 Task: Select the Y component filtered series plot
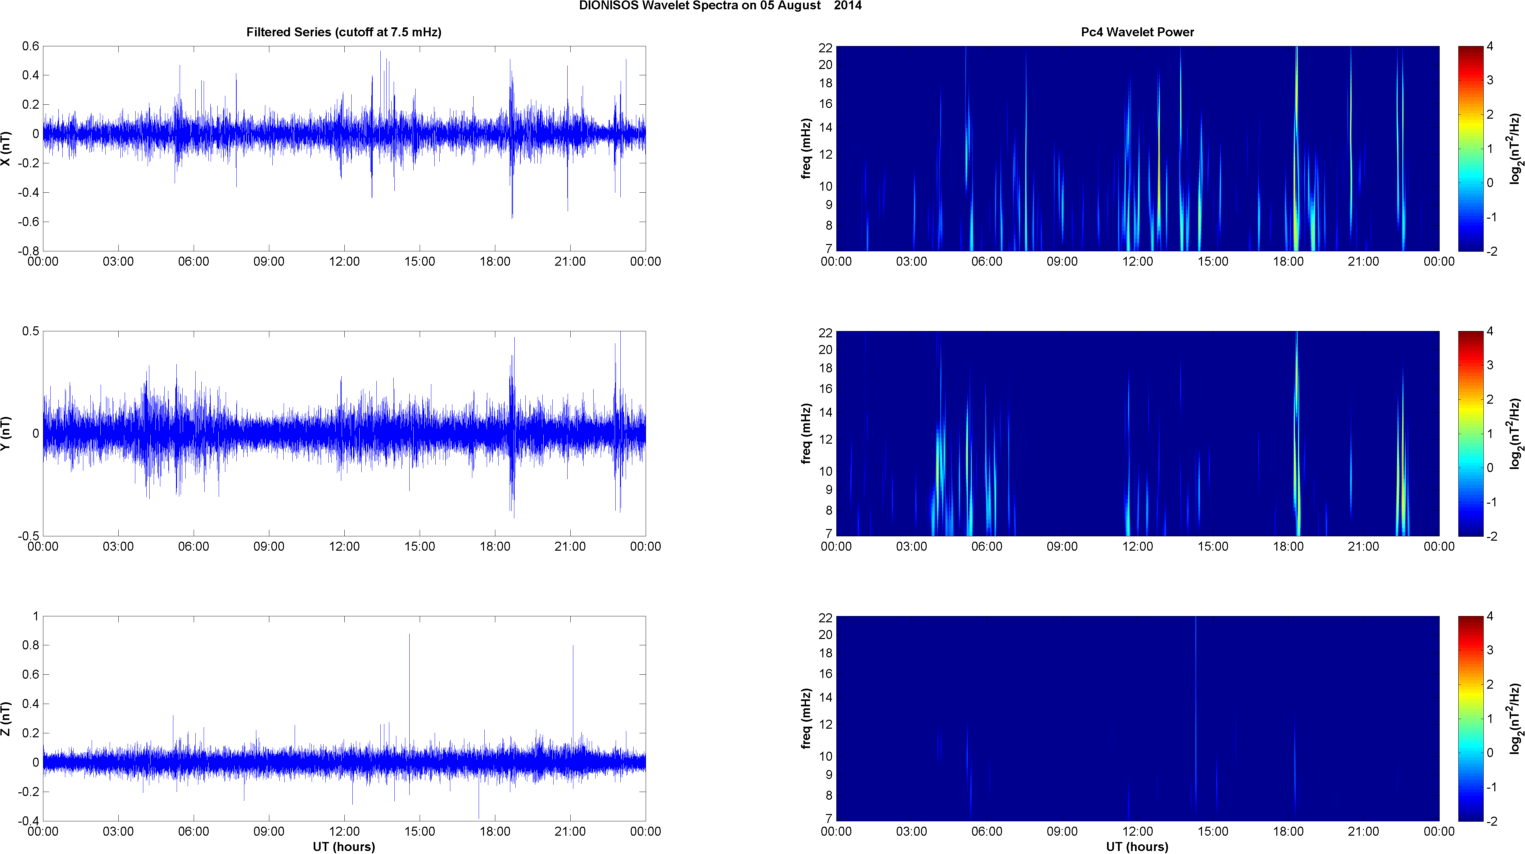tap(344, 433)
